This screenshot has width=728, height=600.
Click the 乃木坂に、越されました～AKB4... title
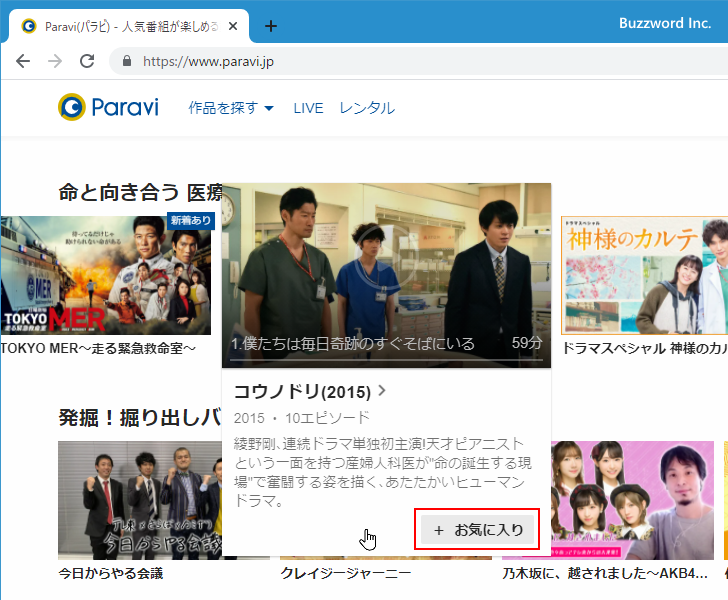point(605,574)
